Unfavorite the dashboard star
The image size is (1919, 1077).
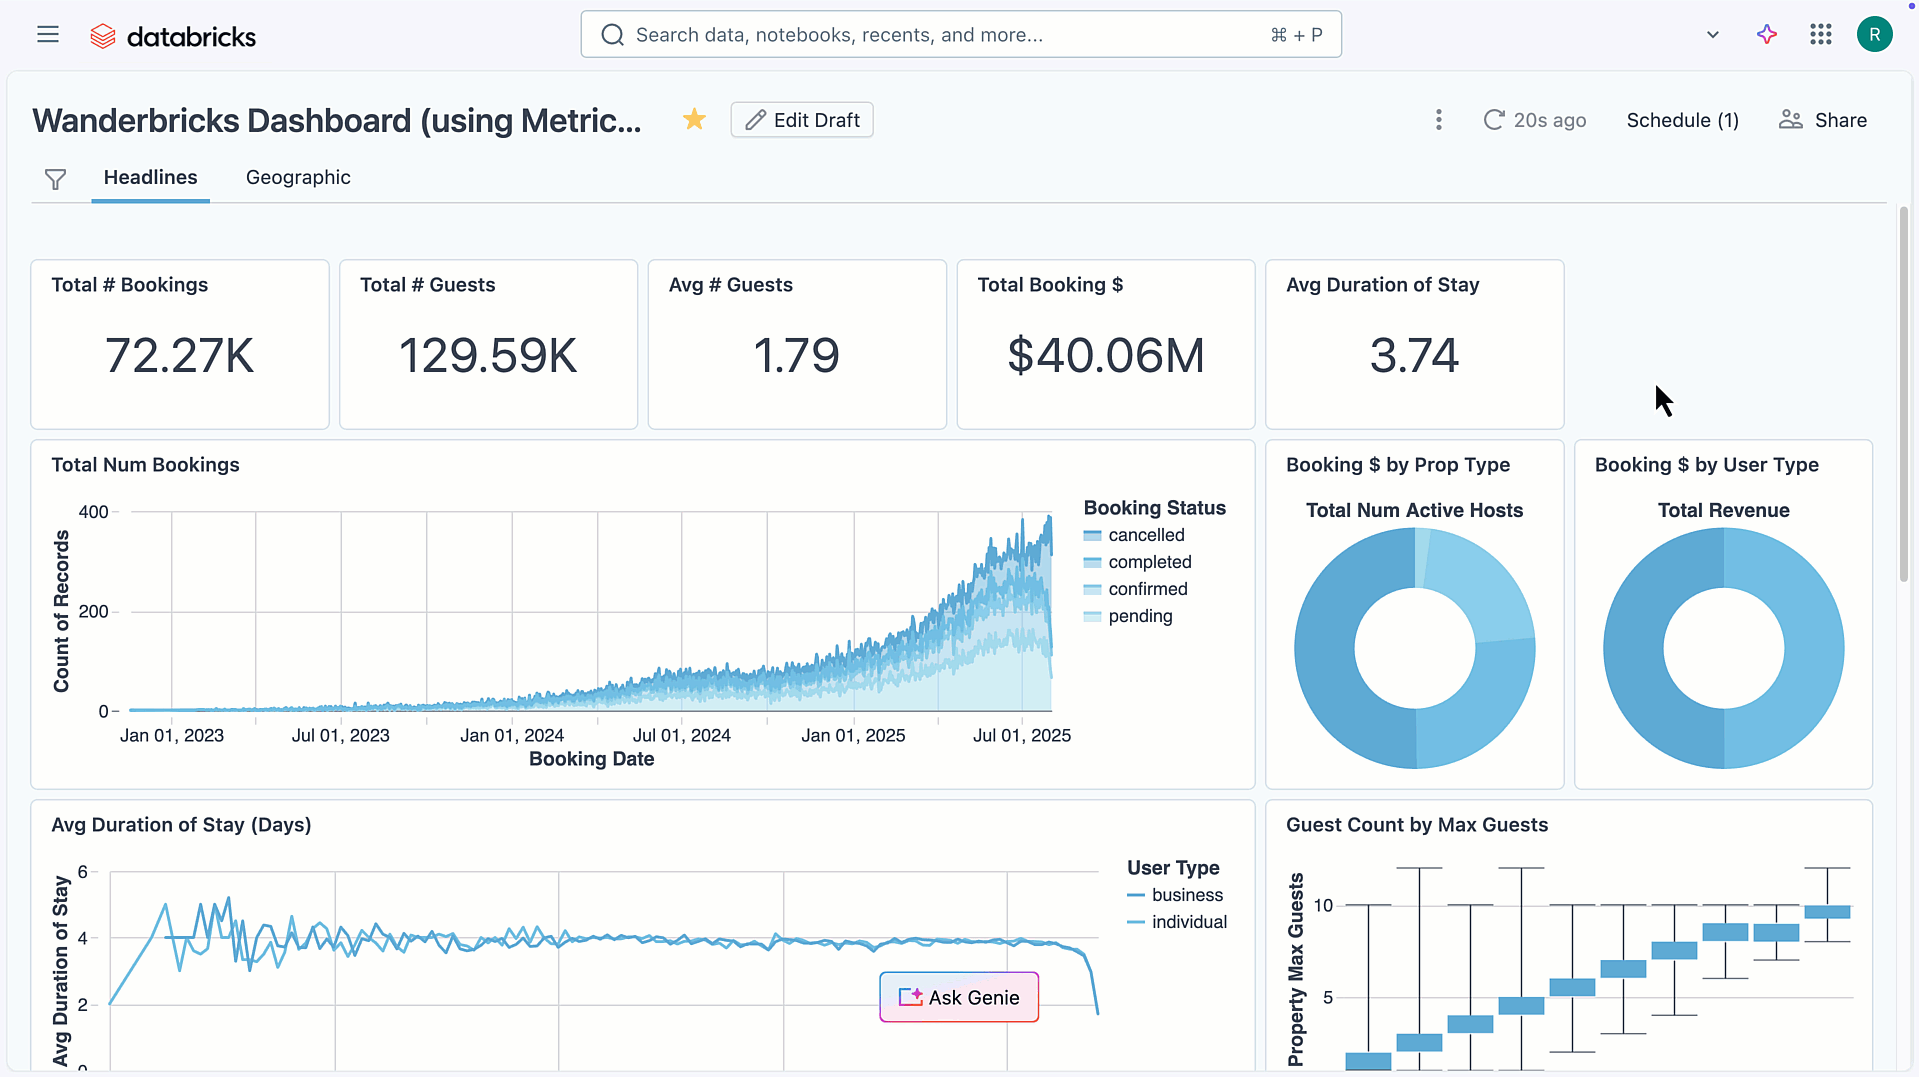click(x=694, y=119)
